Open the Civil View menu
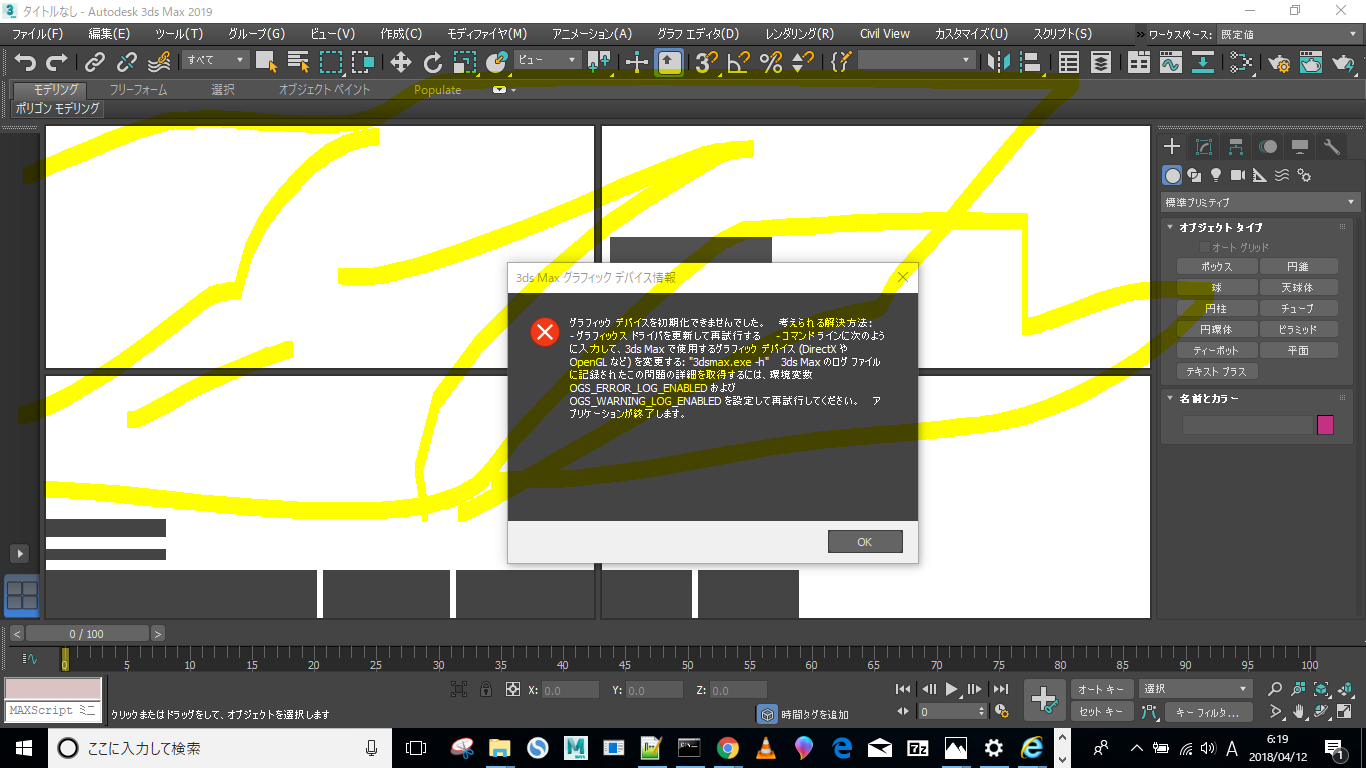Screen dimensions: 1366x768 tap(885, 34)
